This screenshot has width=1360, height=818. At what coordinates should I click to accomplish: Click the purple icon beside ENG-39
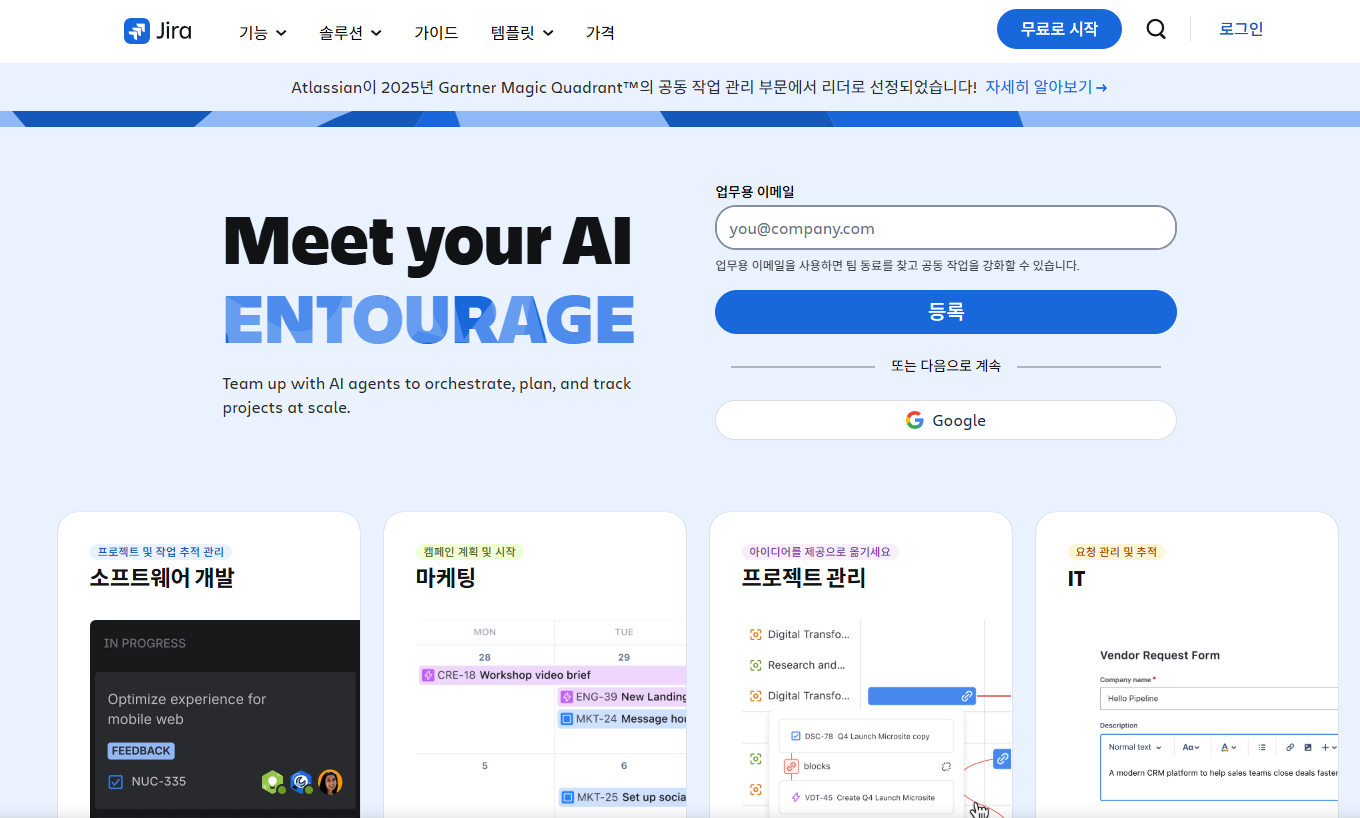point(567,696)
